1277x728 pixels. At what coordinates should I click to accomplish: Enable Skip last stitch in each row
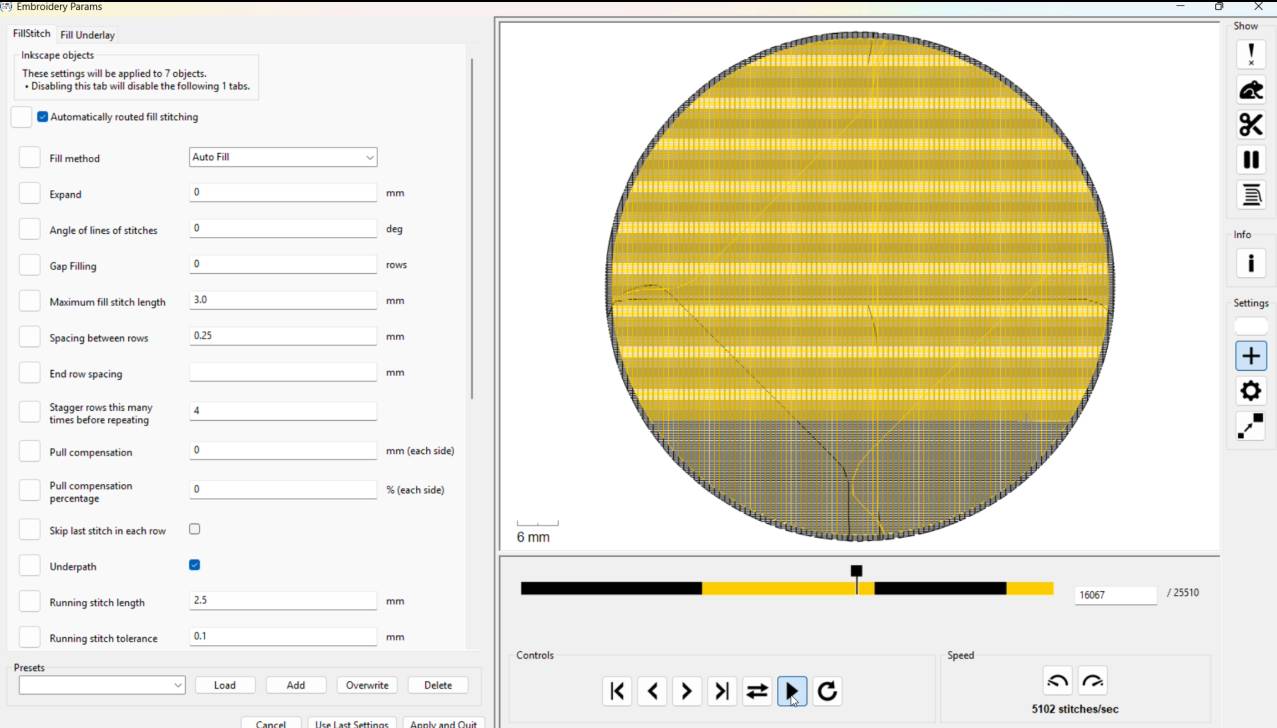[194, 529]
